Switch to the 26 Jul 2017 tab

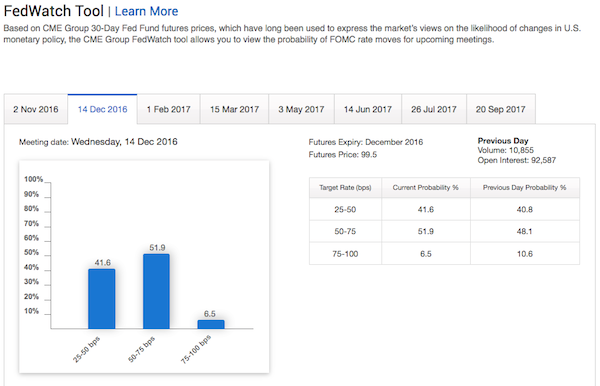pos(434,109)
